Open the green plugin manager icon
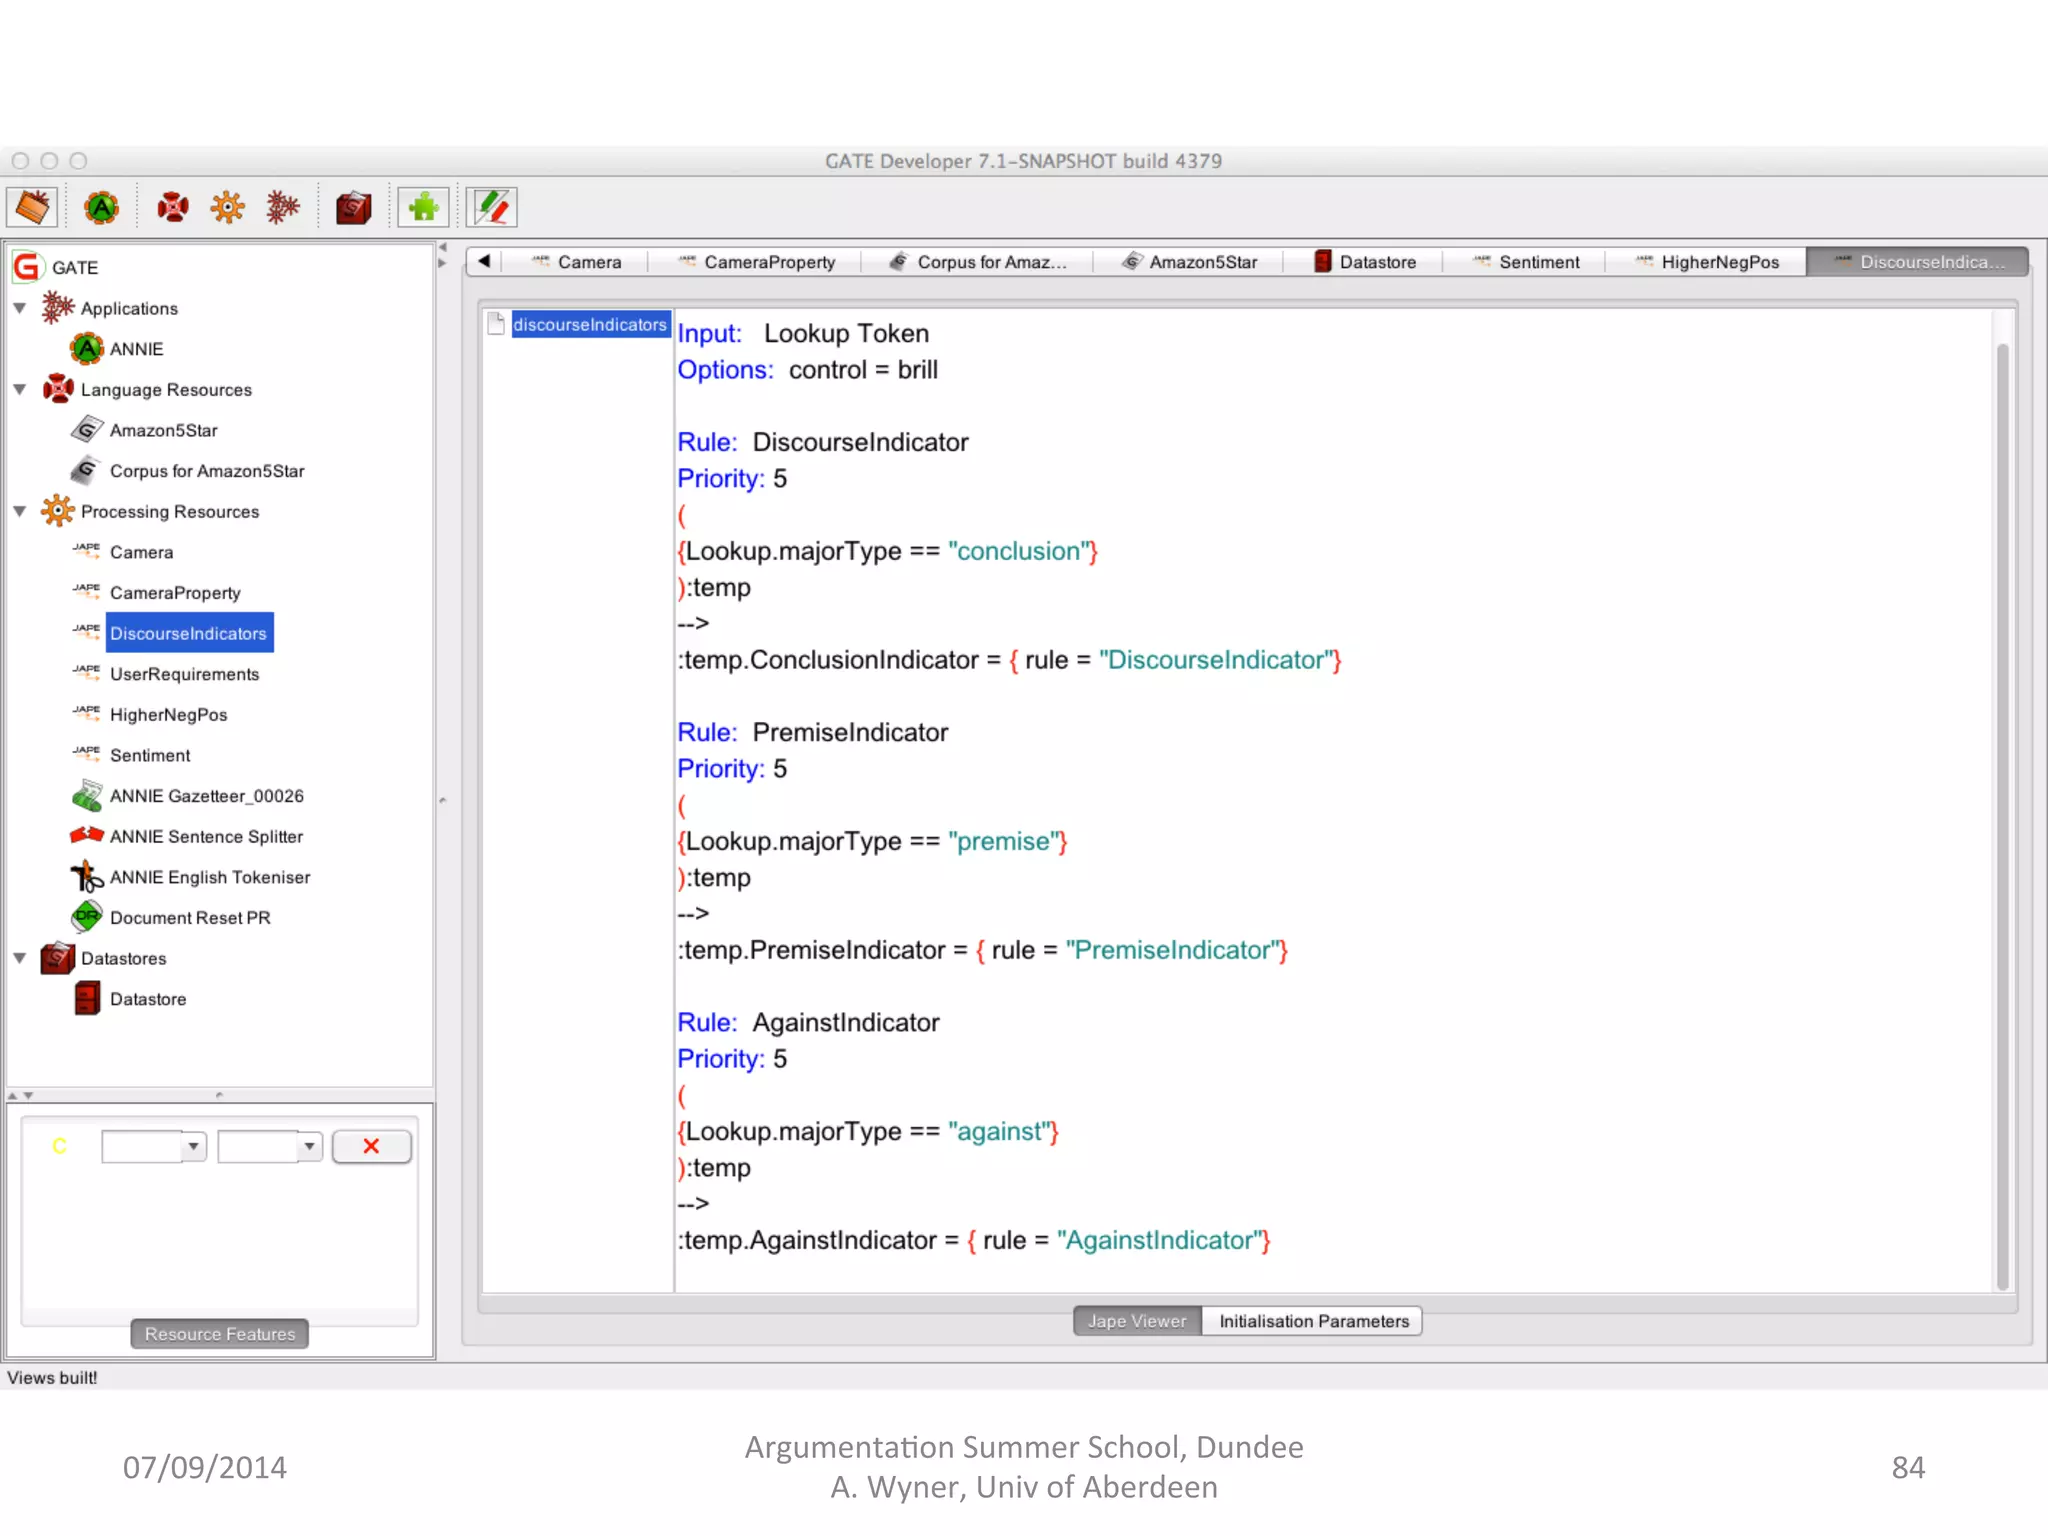The image size is (2048, 1536). (423, 208)
